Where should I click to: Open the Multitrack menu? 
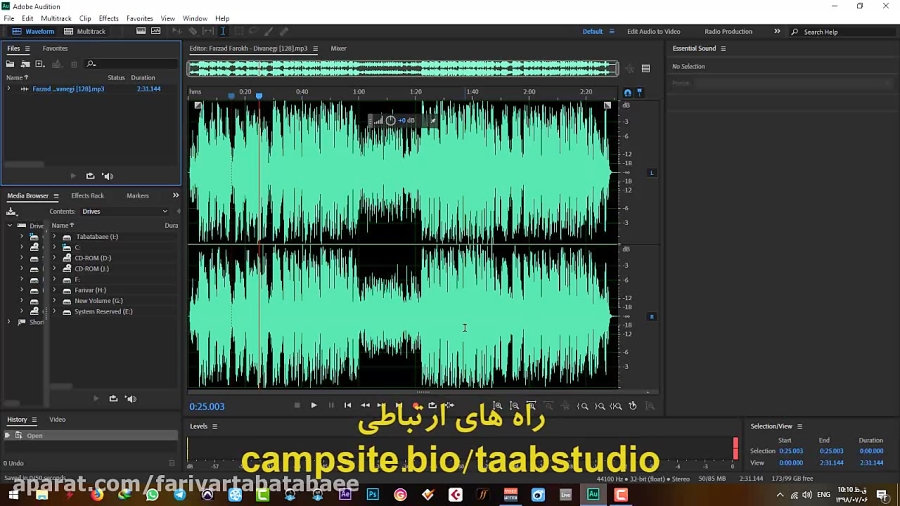point(56,18)
